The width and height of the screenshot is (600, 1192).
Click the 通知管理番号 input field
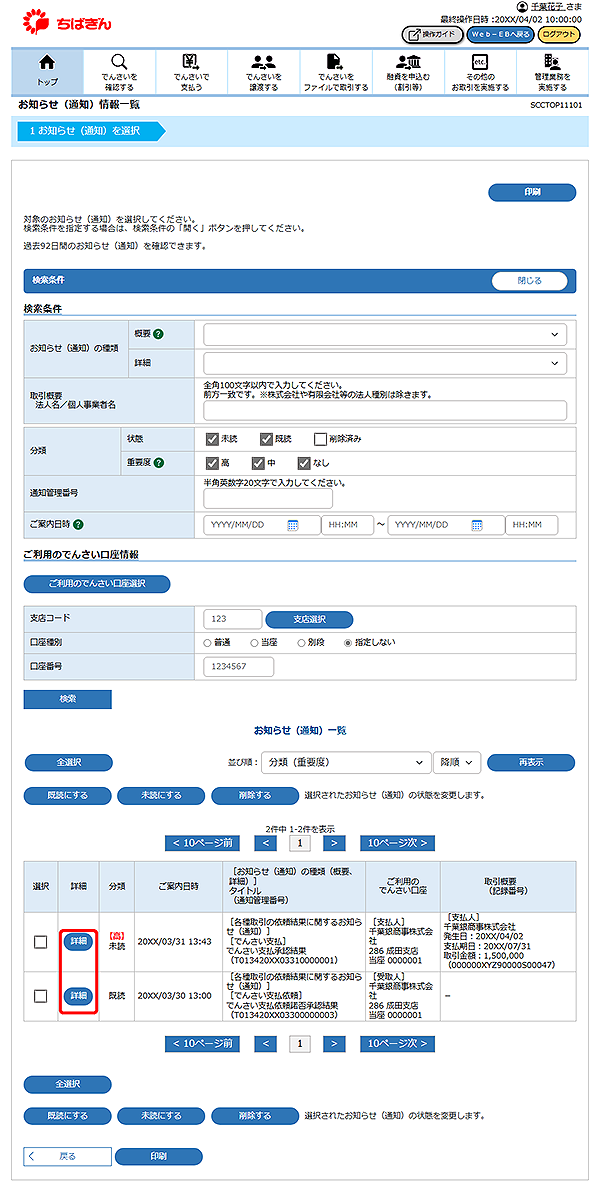(x=268, y=498)
